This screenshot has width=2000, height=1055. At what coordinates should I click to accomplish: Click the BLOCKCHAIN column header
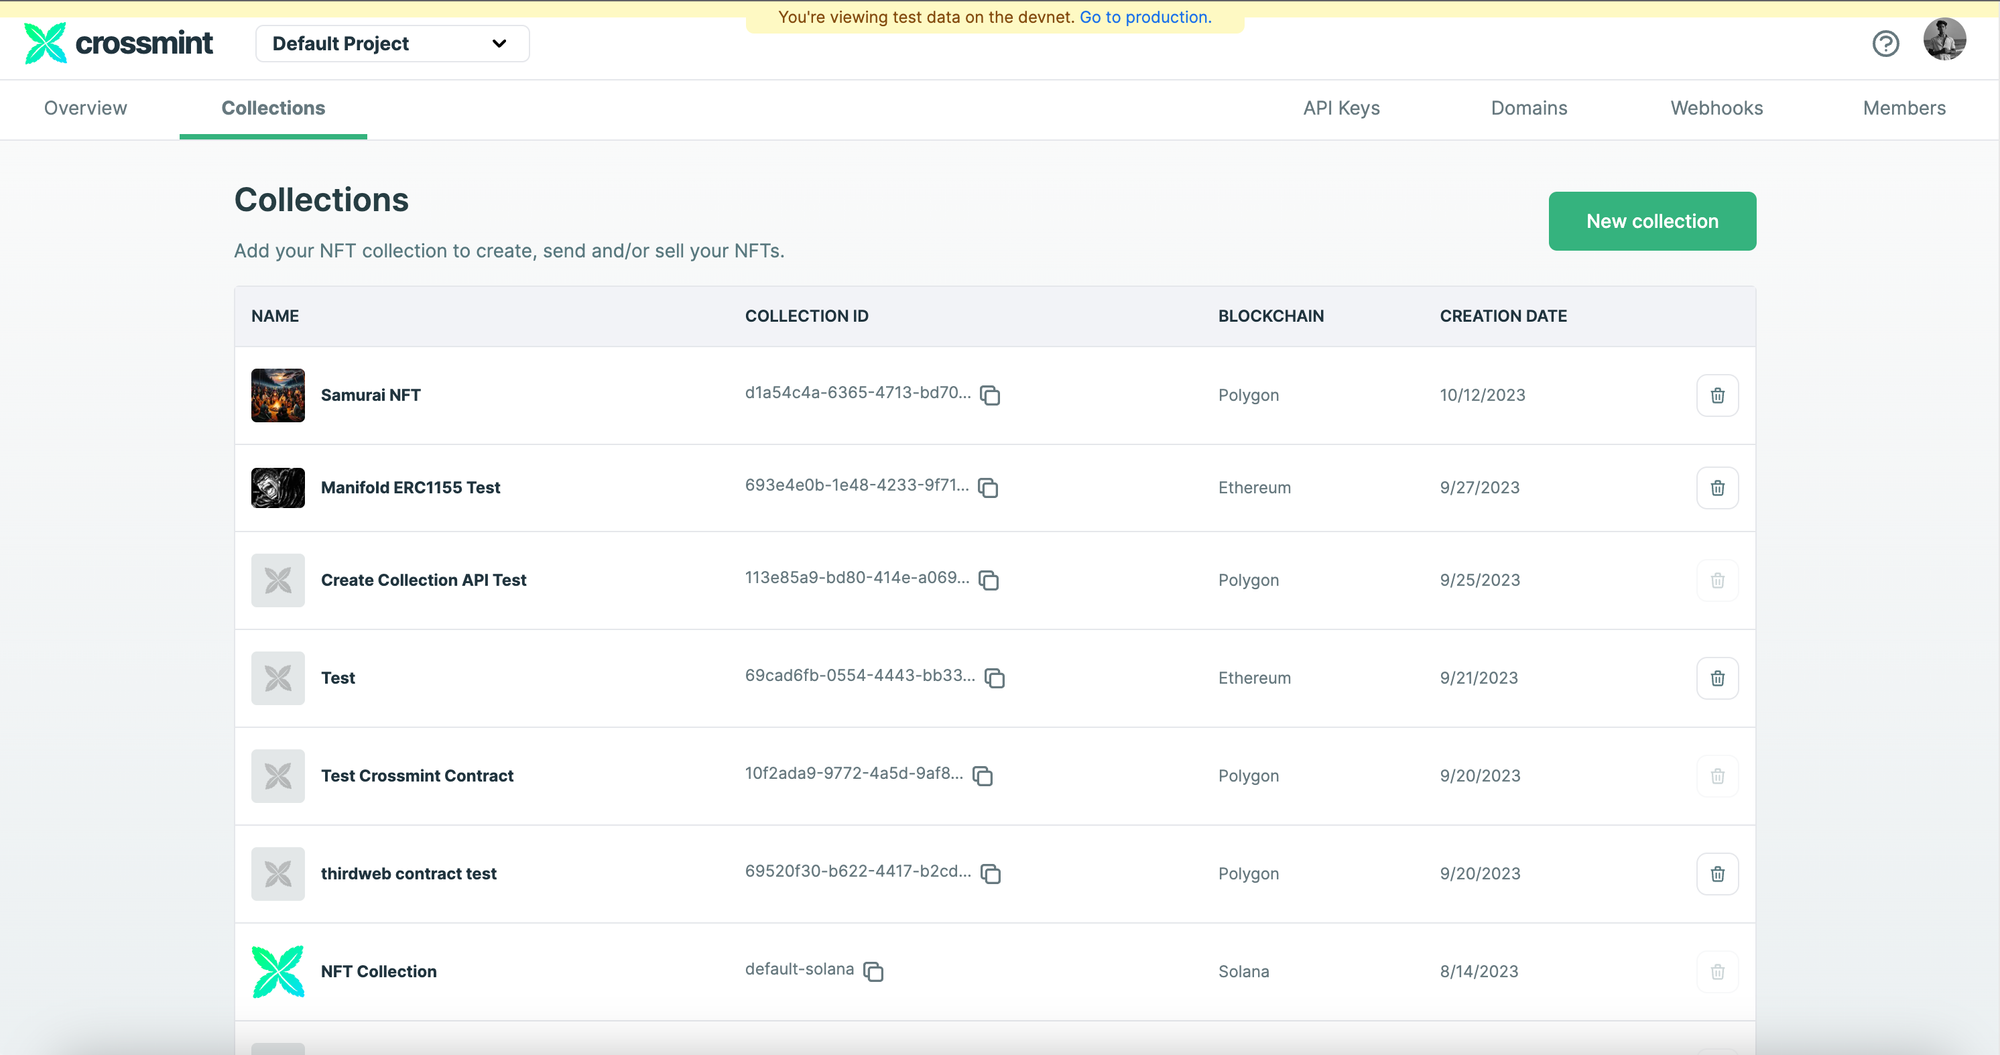pos(1271,316)
